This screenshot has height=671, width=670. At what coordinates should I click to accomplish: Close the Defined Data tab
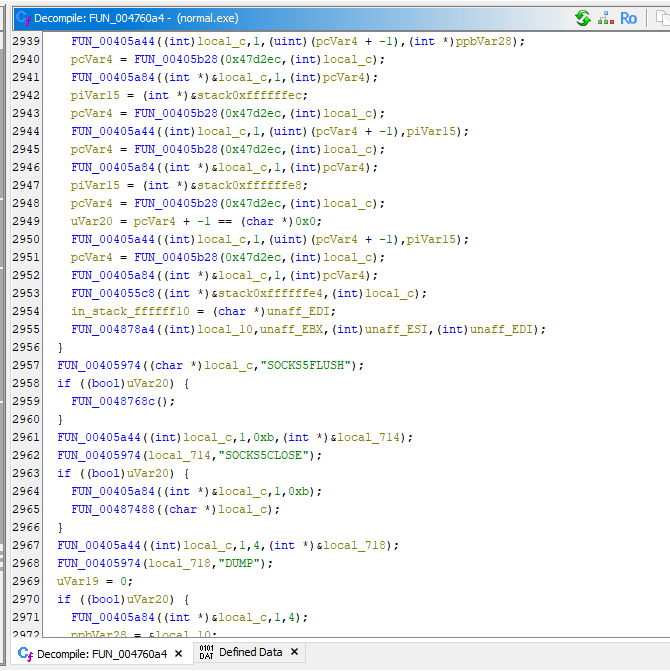pyautogui.click(x=295, y=652)
